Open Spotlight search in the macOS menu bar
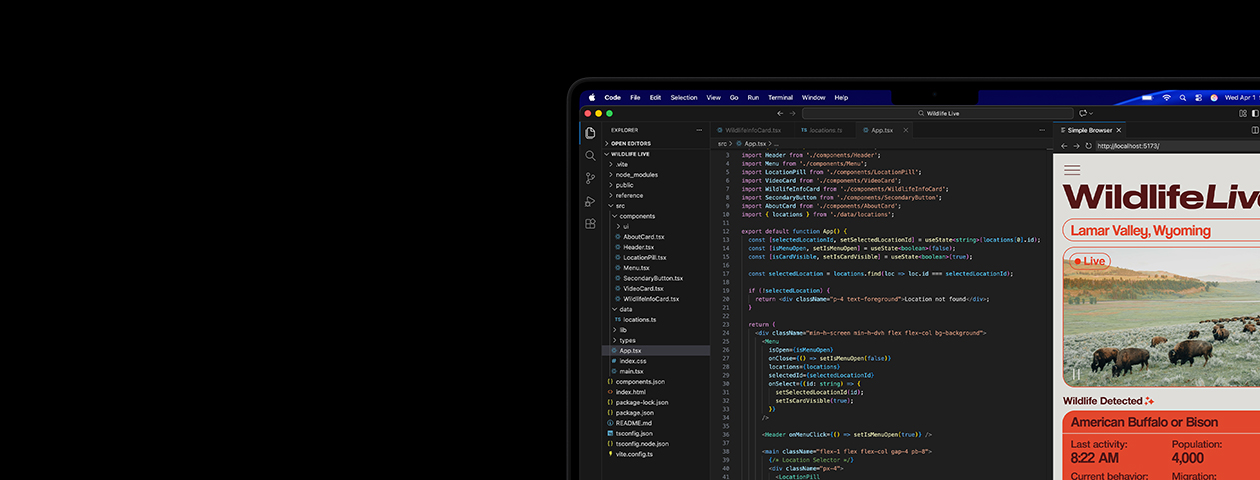This screenshot has width=1260, height=480. 1183,98
